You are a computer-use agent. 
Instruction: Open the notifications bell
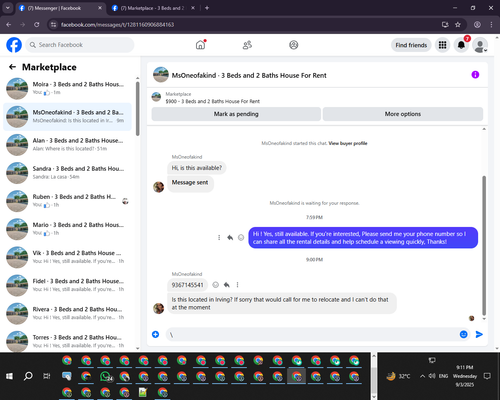pos(461,45)
